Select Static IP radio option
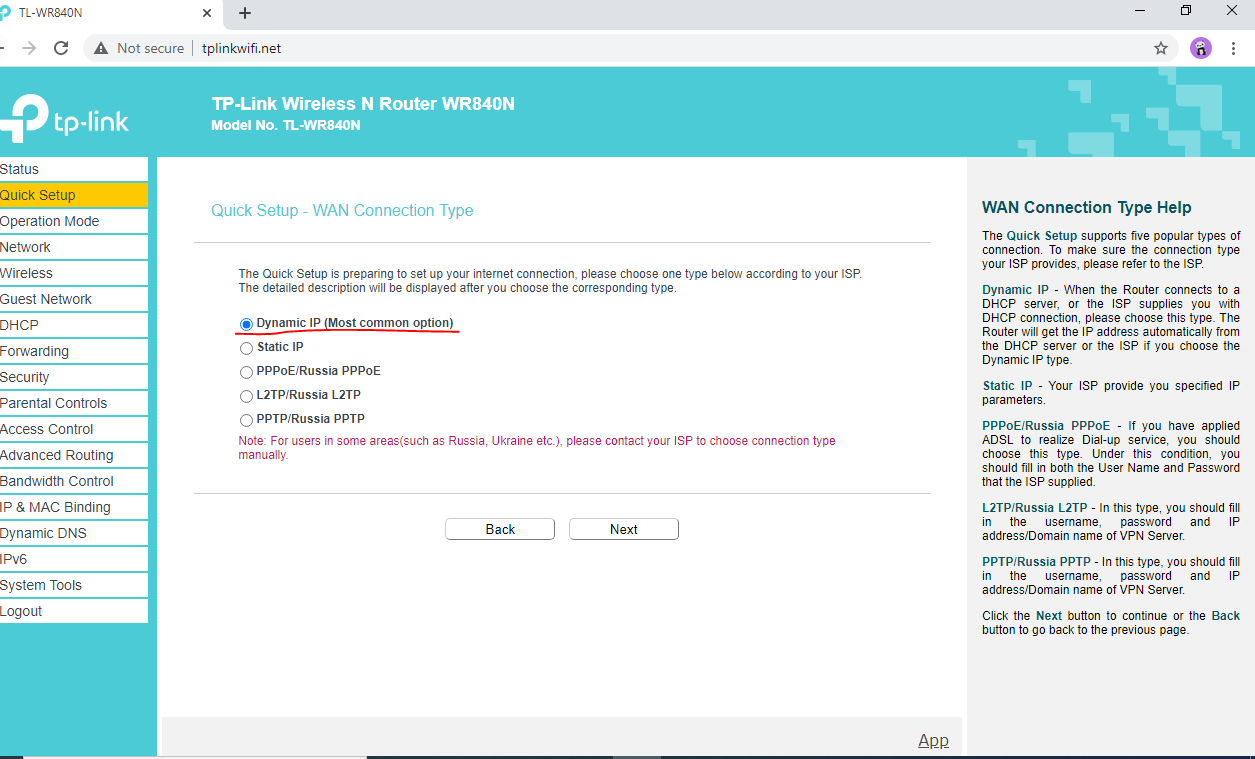The image size is (1255, 759). 246,348
